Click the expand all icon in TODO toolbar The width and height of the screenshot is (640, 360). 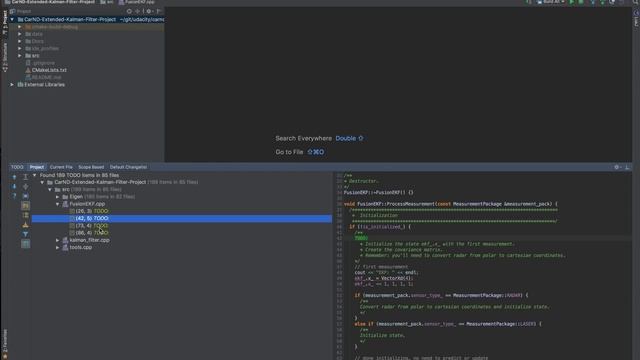point(25,177)
